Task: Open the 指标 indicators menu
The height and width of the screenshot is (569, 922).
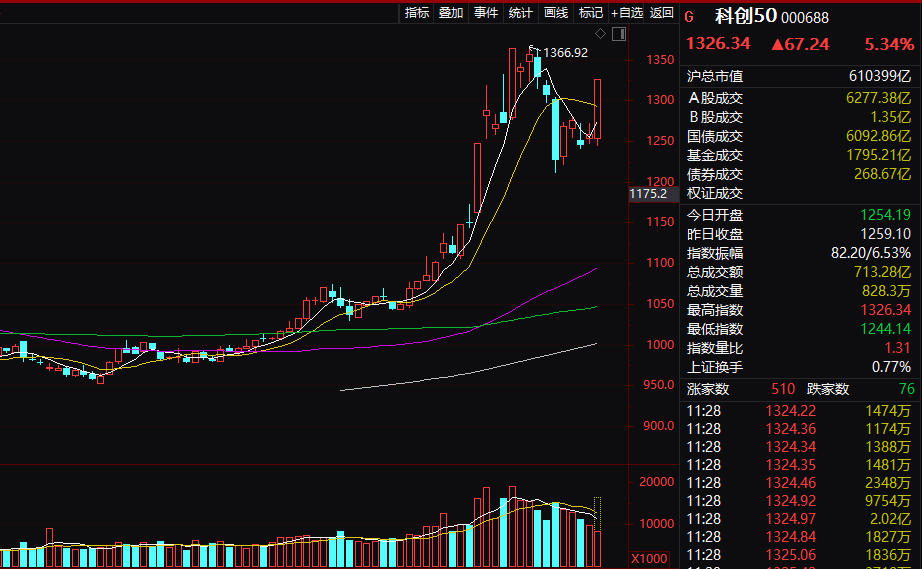Action: (x=417, y=13)
